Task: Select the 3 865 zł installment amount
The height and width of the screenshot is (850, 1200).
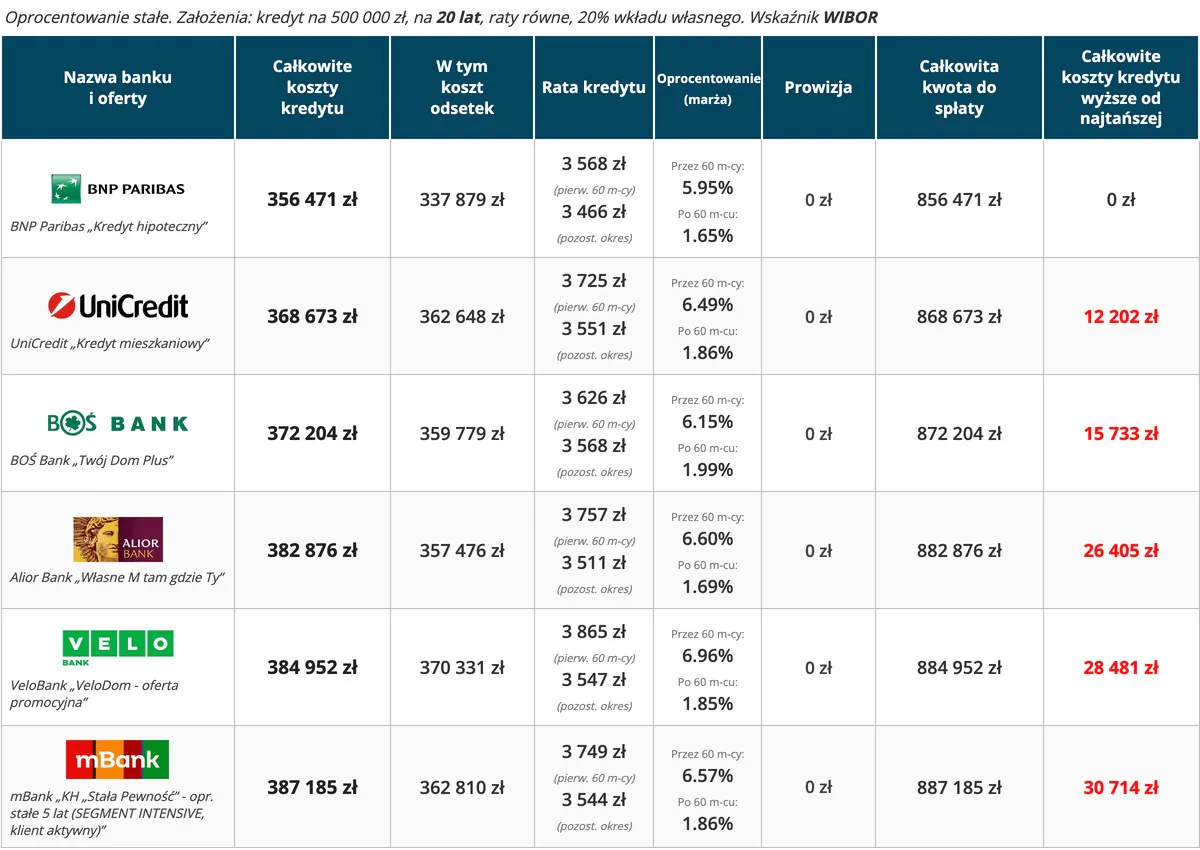Action: 594,632
